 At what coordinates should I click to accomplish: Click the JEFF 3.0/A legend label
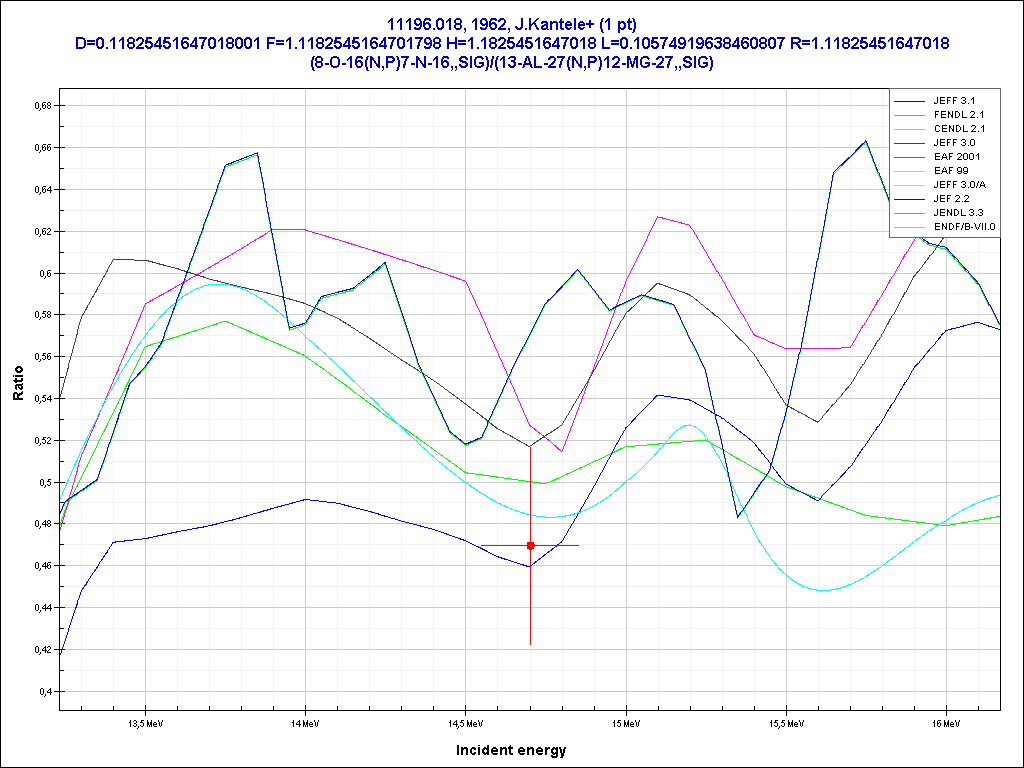coord(958,185)
